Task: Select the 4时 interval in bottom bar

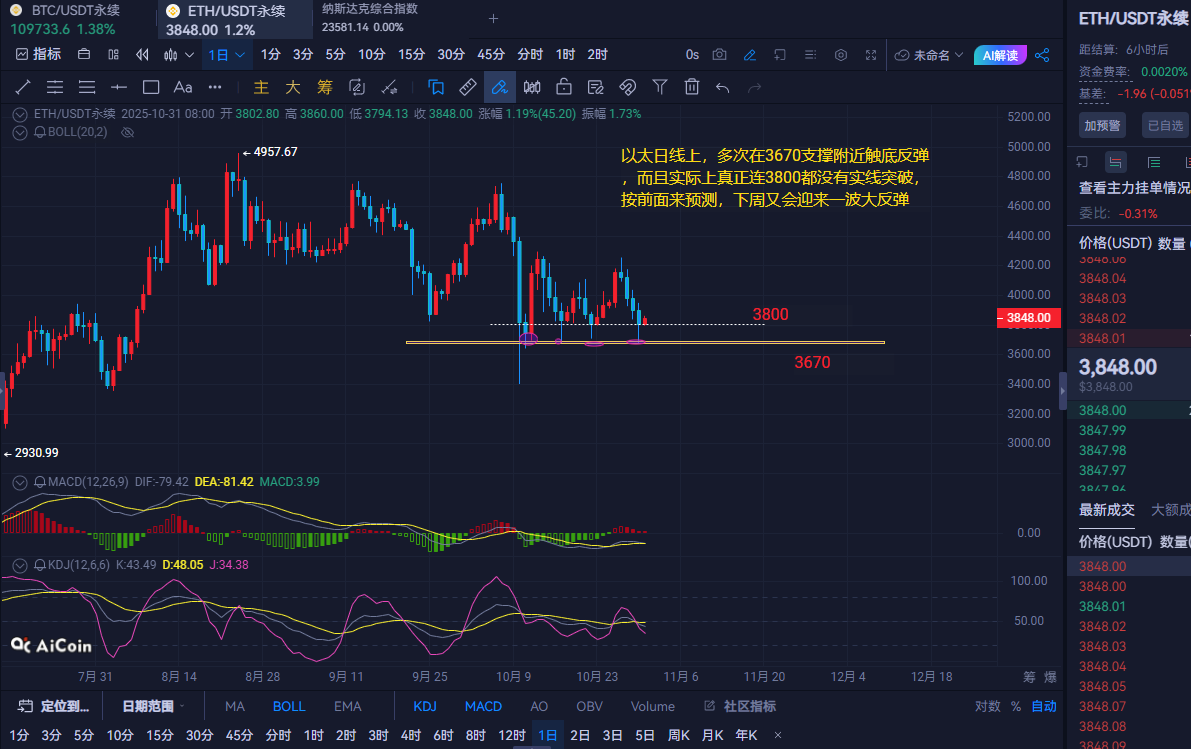Action: 410,735
